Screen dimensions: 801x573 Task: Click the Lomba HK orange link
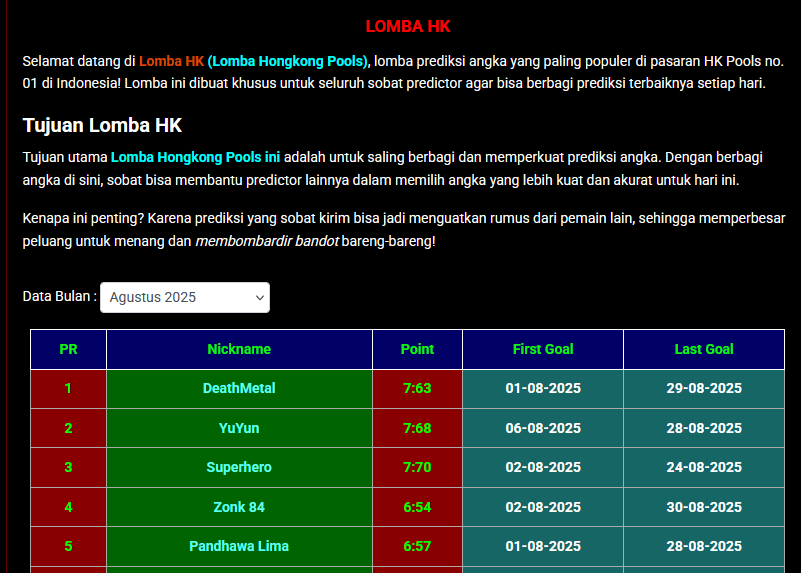[172, 61]
